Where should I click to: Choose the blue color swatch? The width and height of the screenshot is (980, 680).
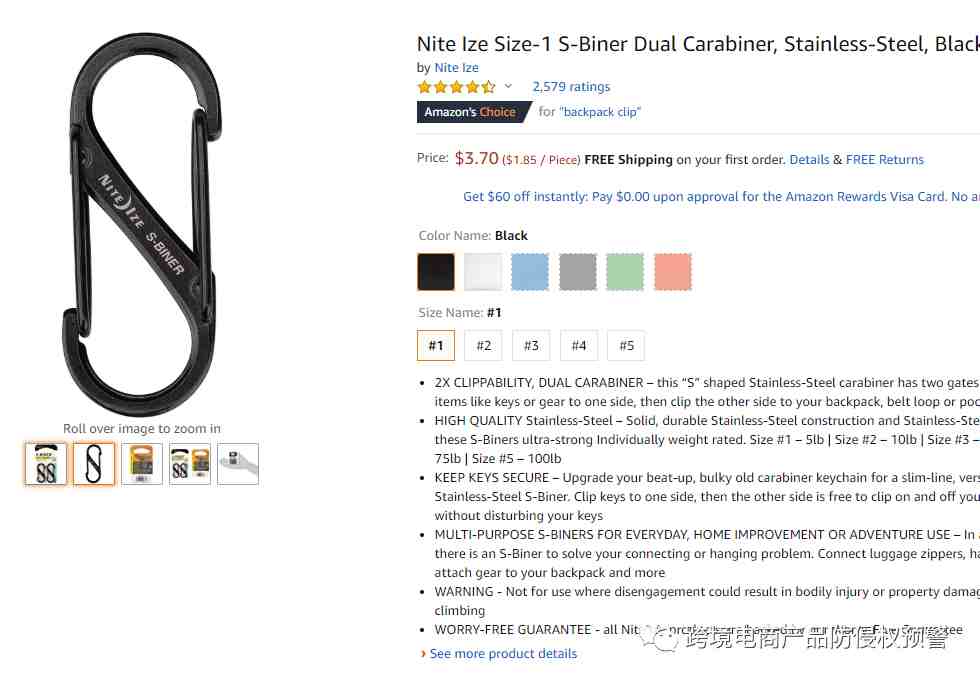(530, 272)
